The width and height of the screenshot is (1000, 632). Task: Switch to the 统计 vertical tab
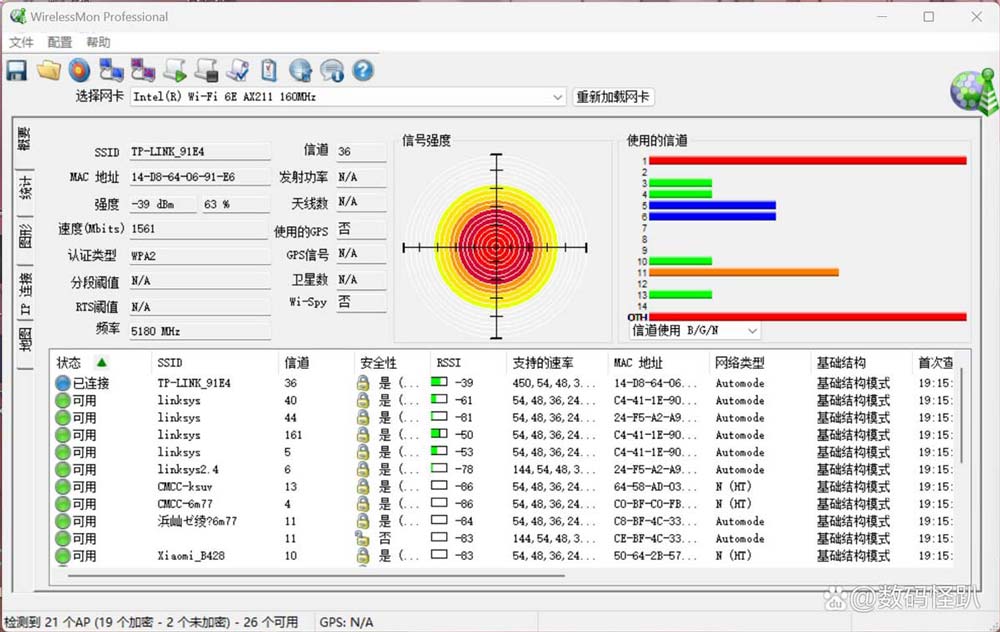24,189
